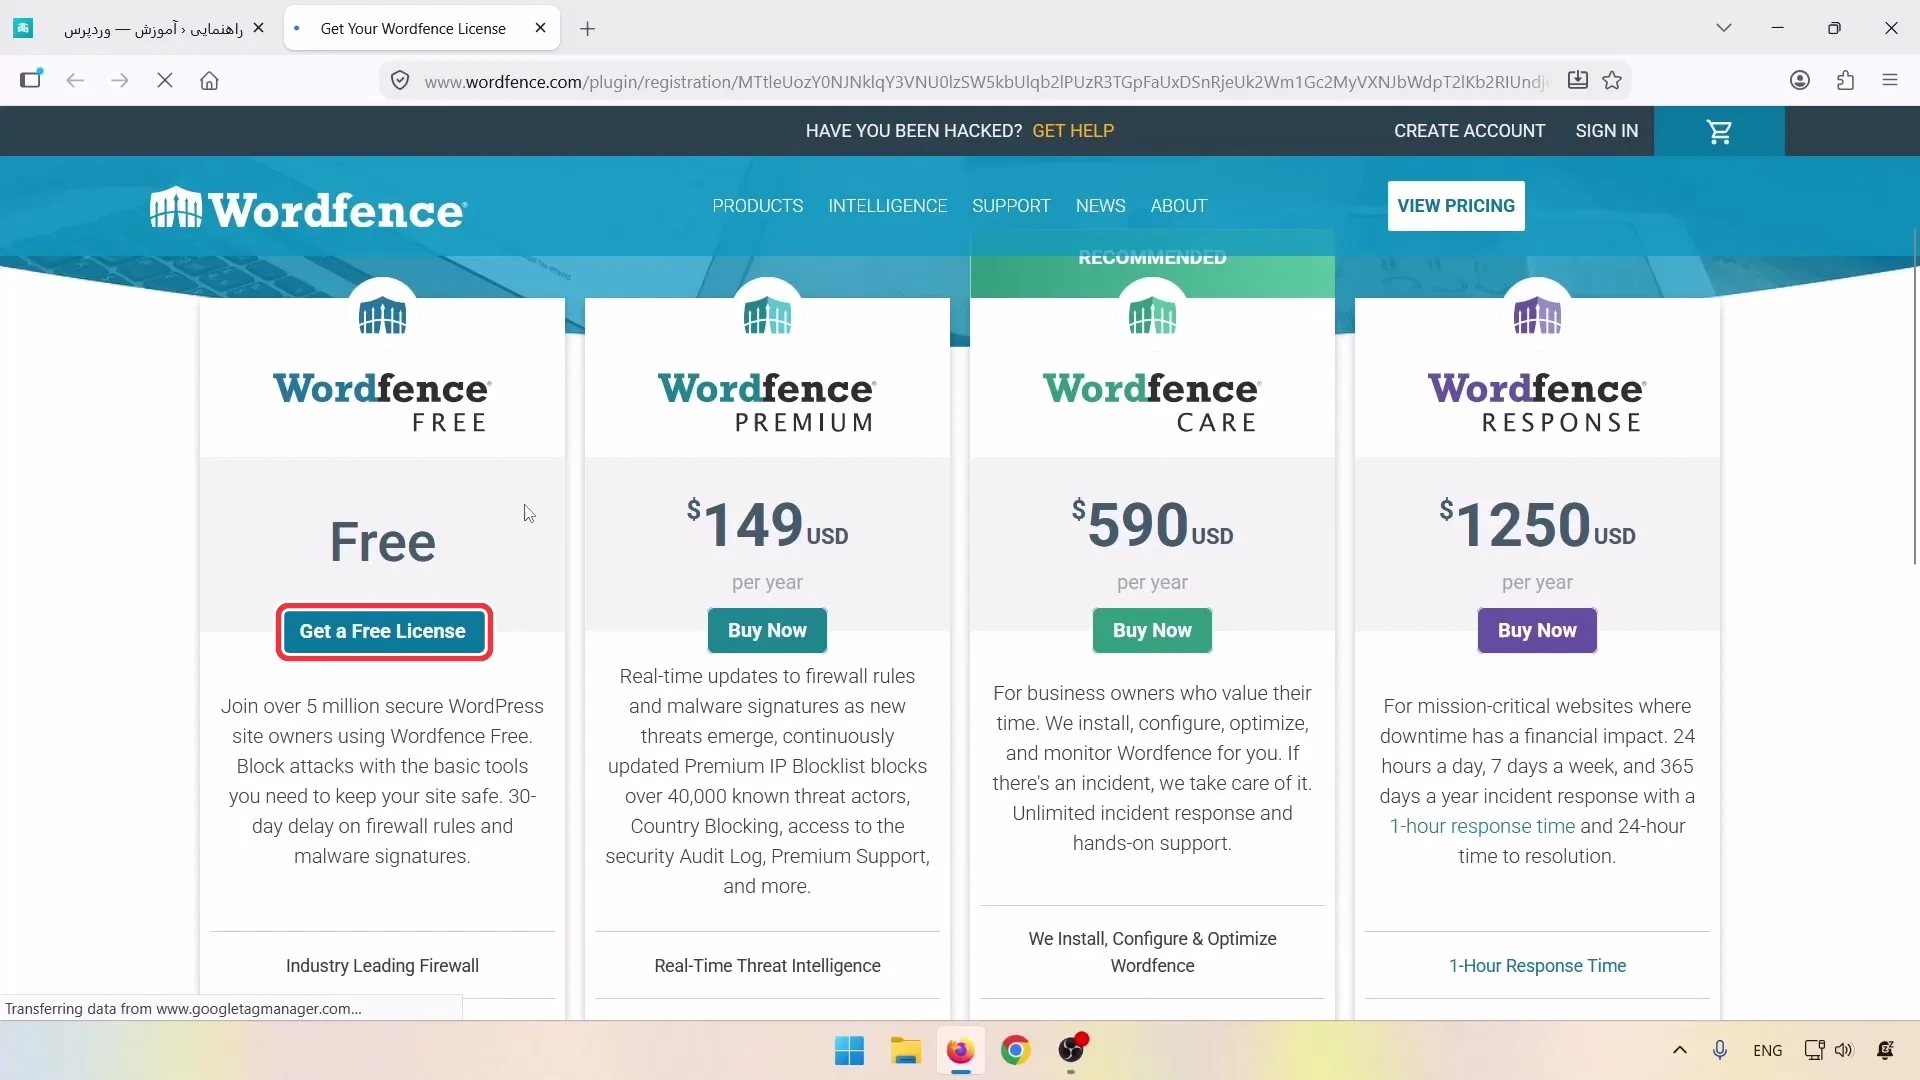Click the 'Real-Time Threat Intelligence' feature text
The image size is (1920, 1080).
click(767, 966)
